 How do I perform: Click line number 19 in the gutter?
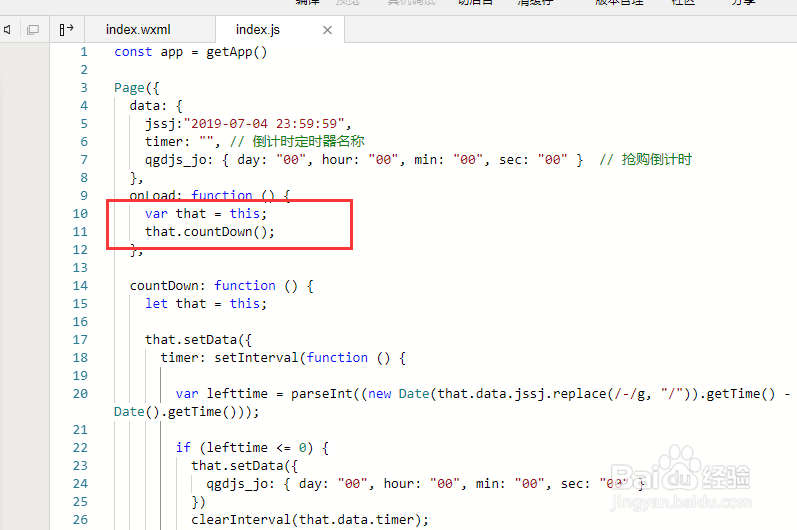coord(80,376)
